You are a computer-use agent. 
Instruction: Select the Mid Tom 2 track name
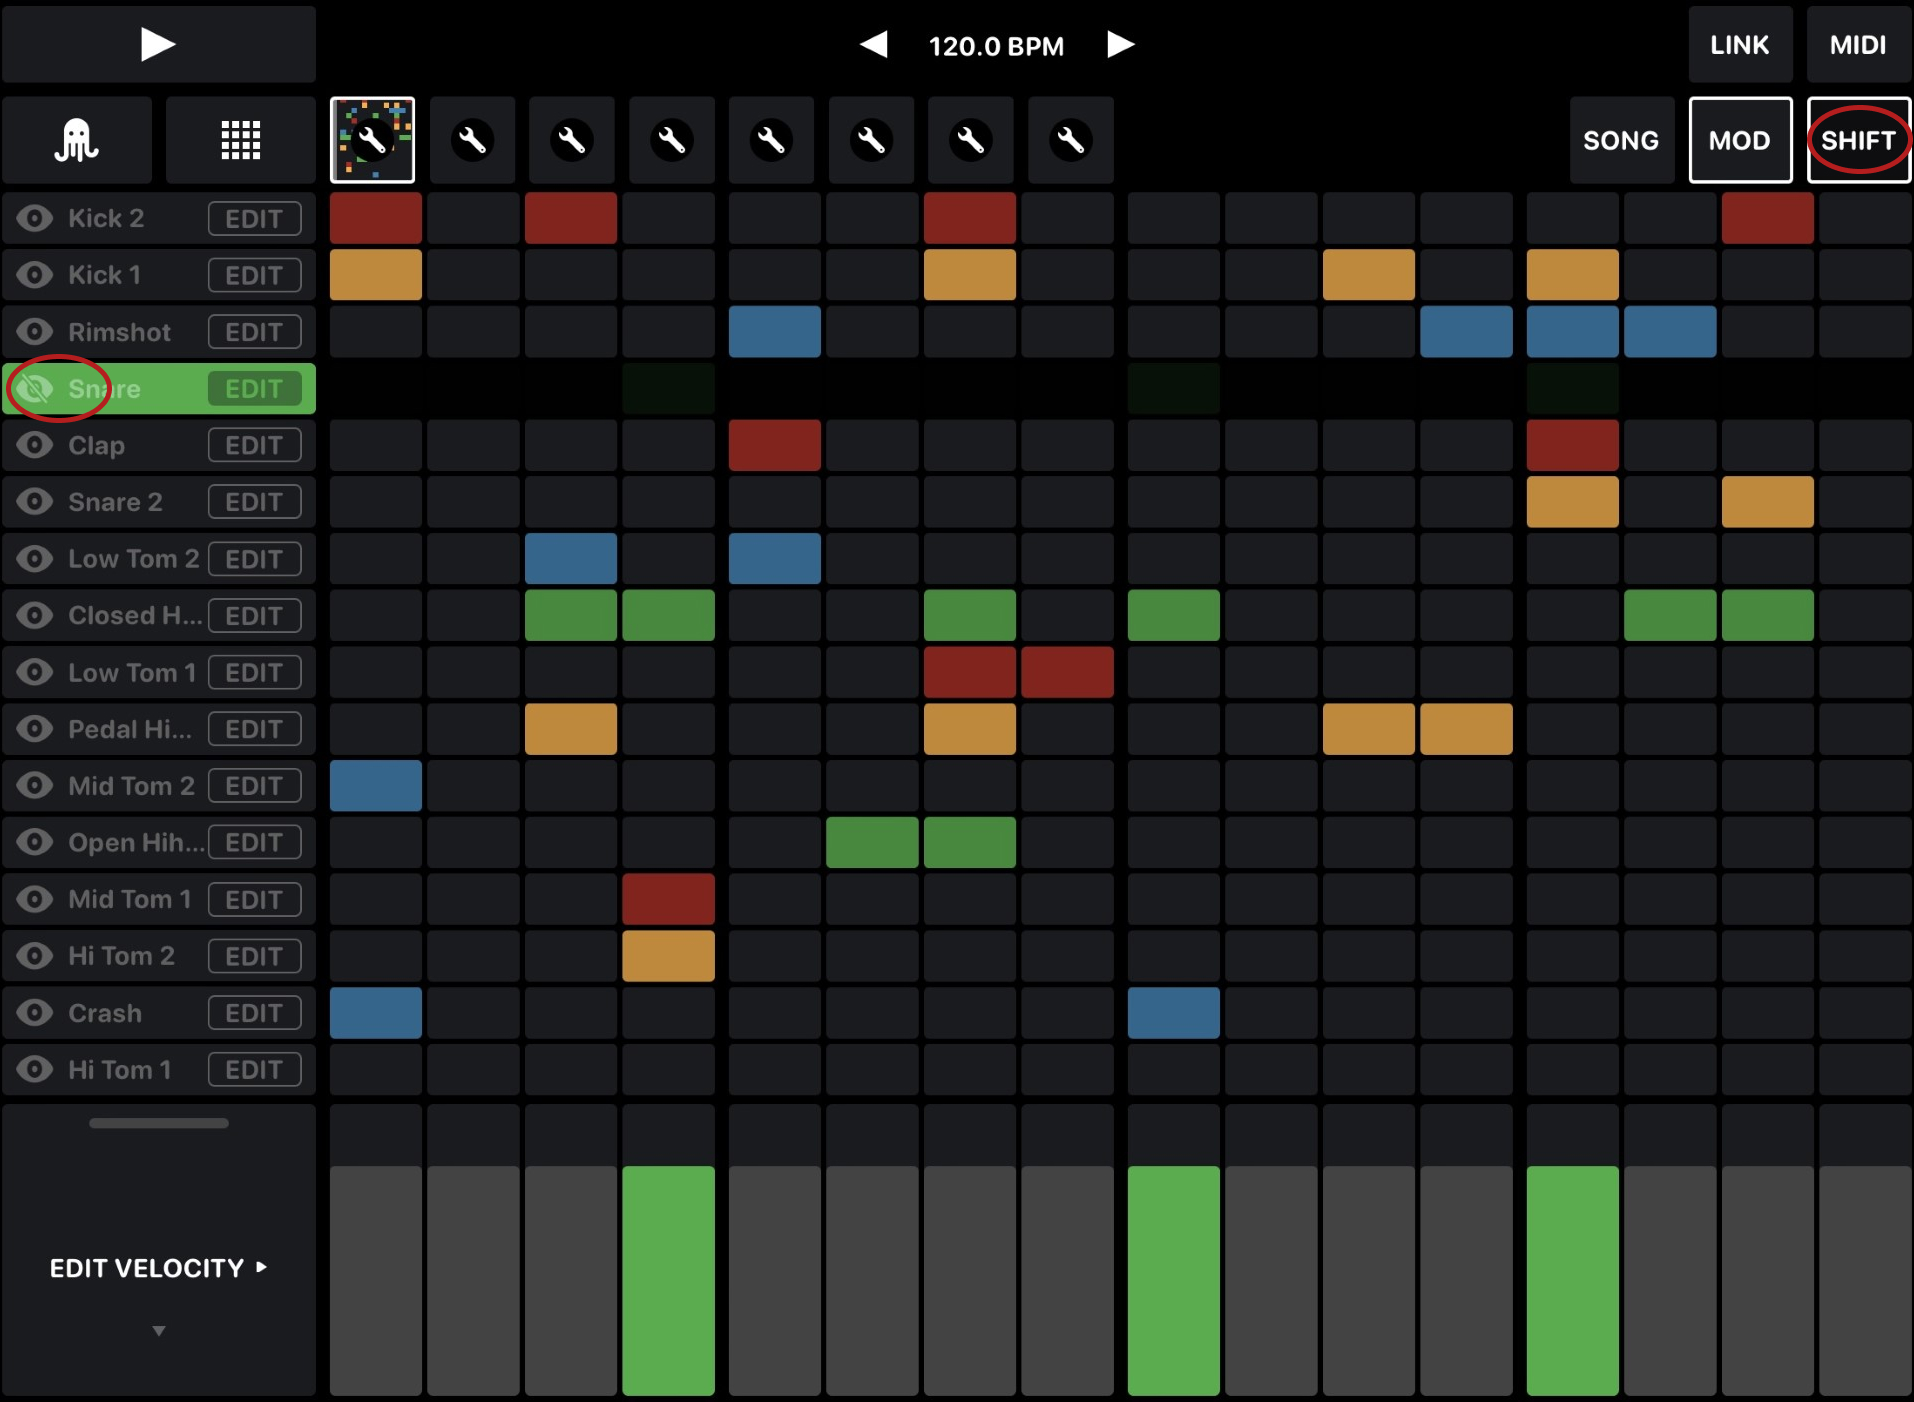tap(131, 786)
